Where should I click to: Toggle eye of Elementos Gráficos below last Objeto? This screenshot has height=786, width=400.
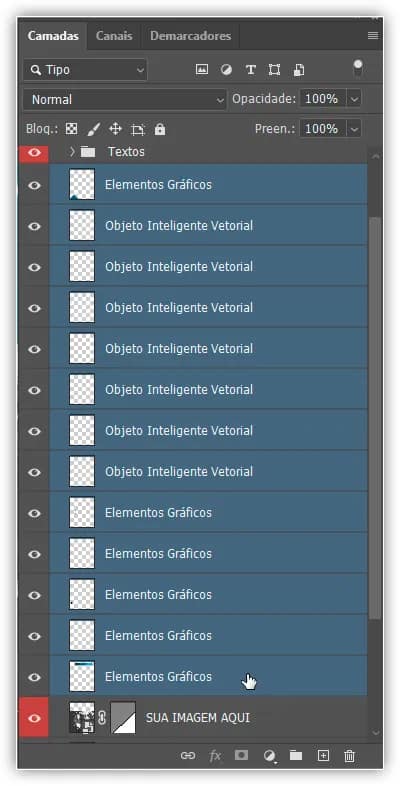(x=34, y=513)
